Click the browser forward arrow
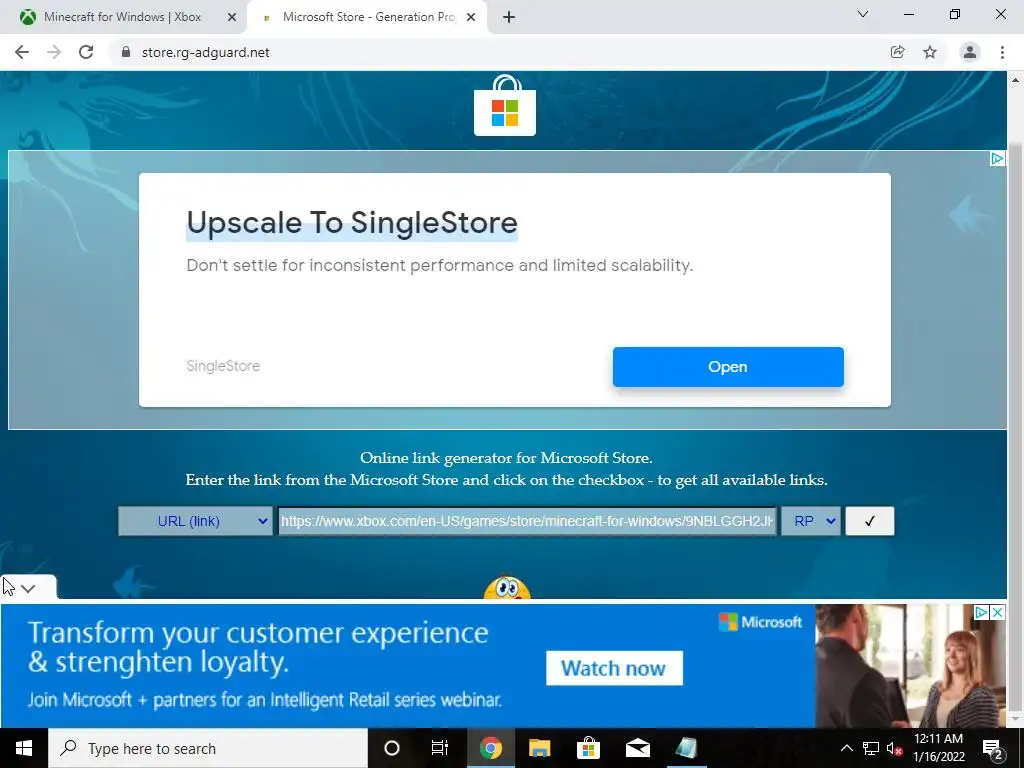 [x=54, y=52]
